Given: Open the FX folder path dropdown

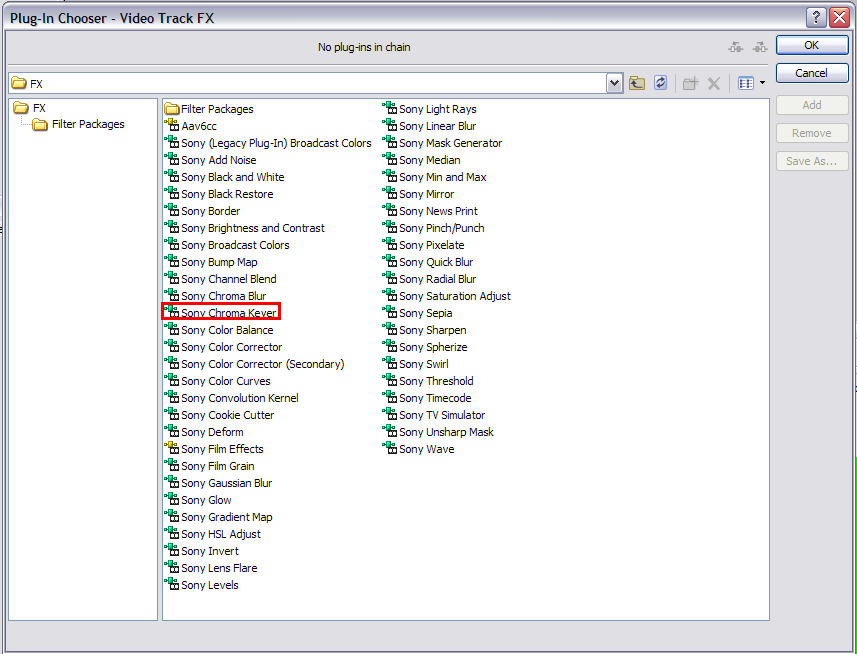Looking at the screenshot, I should [614, 83].
